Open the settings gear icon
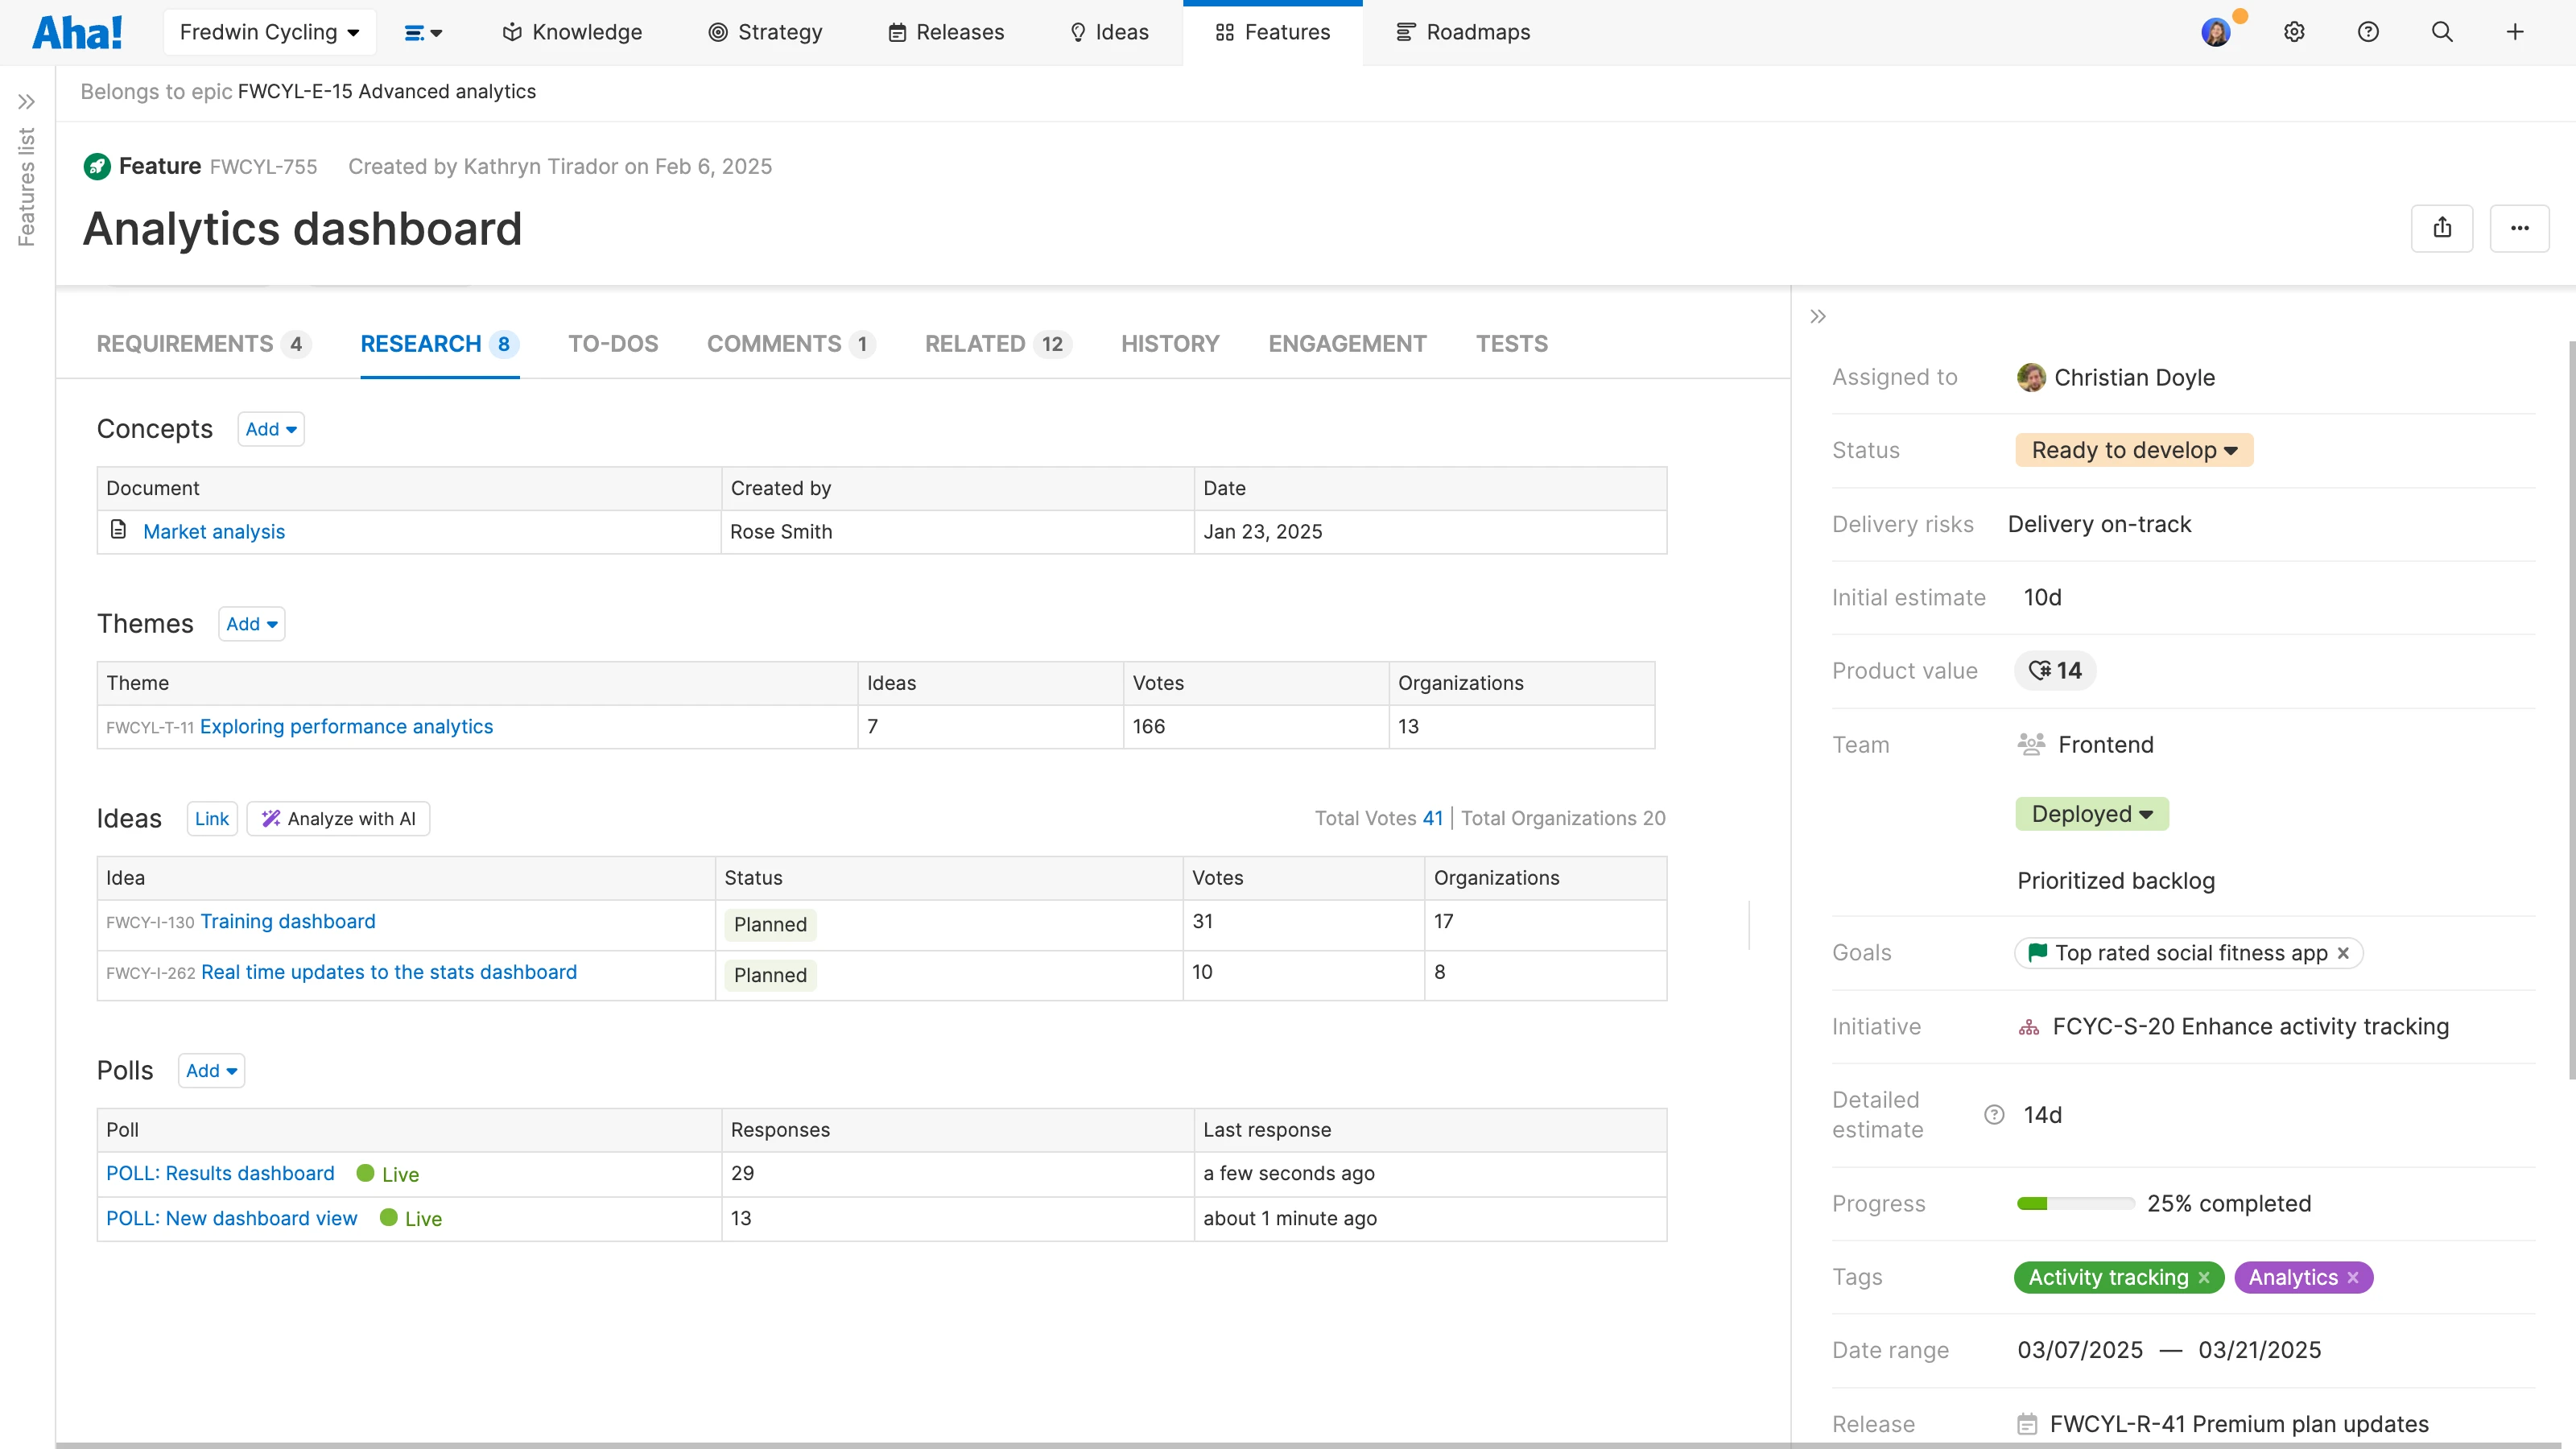The image size is (2576, 1449). coord(2294,31)
